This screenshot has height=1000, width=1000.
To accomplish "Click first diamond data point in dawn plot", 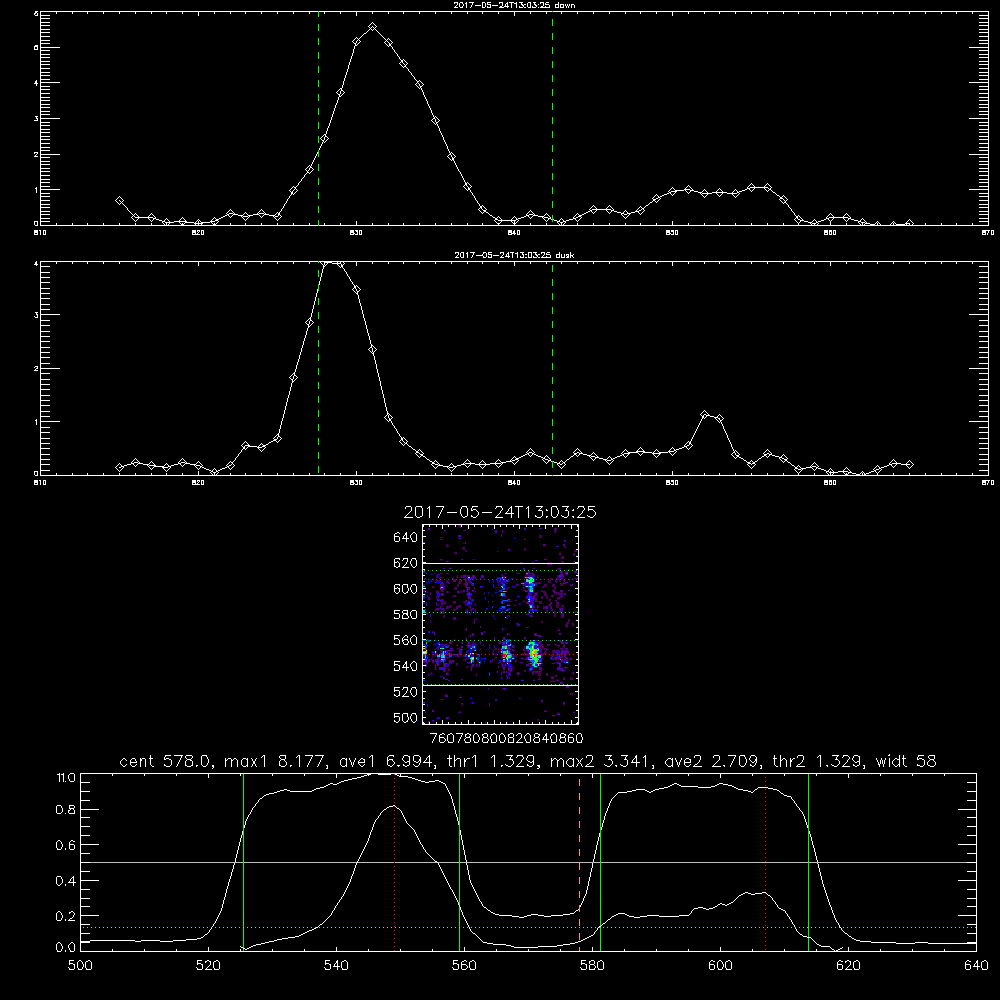I will [119, 201].
